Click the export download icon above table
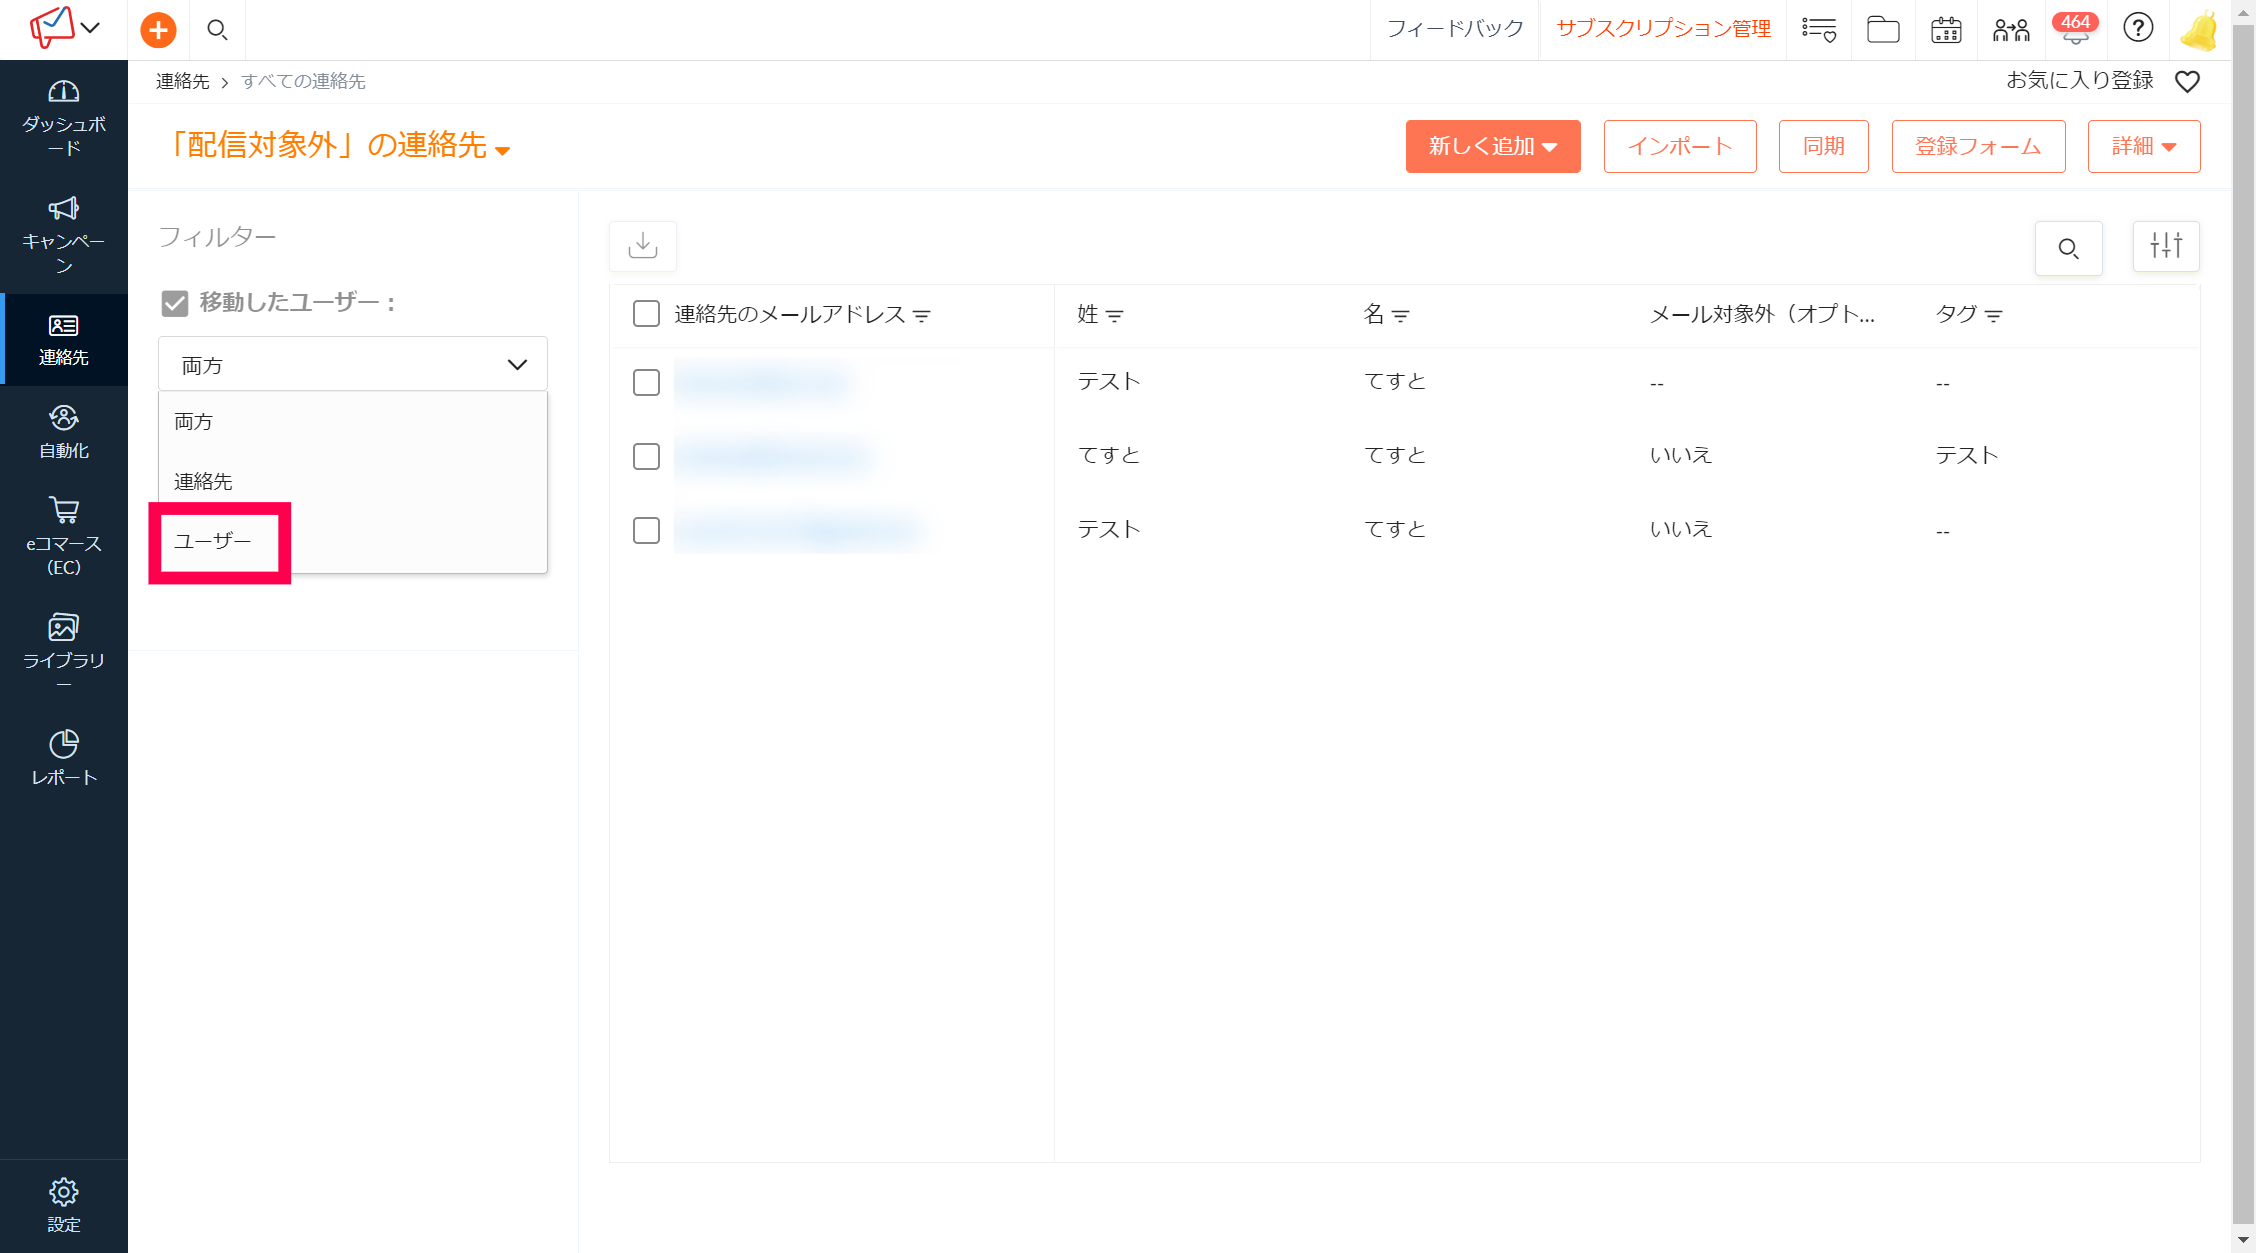 (643, 246)
